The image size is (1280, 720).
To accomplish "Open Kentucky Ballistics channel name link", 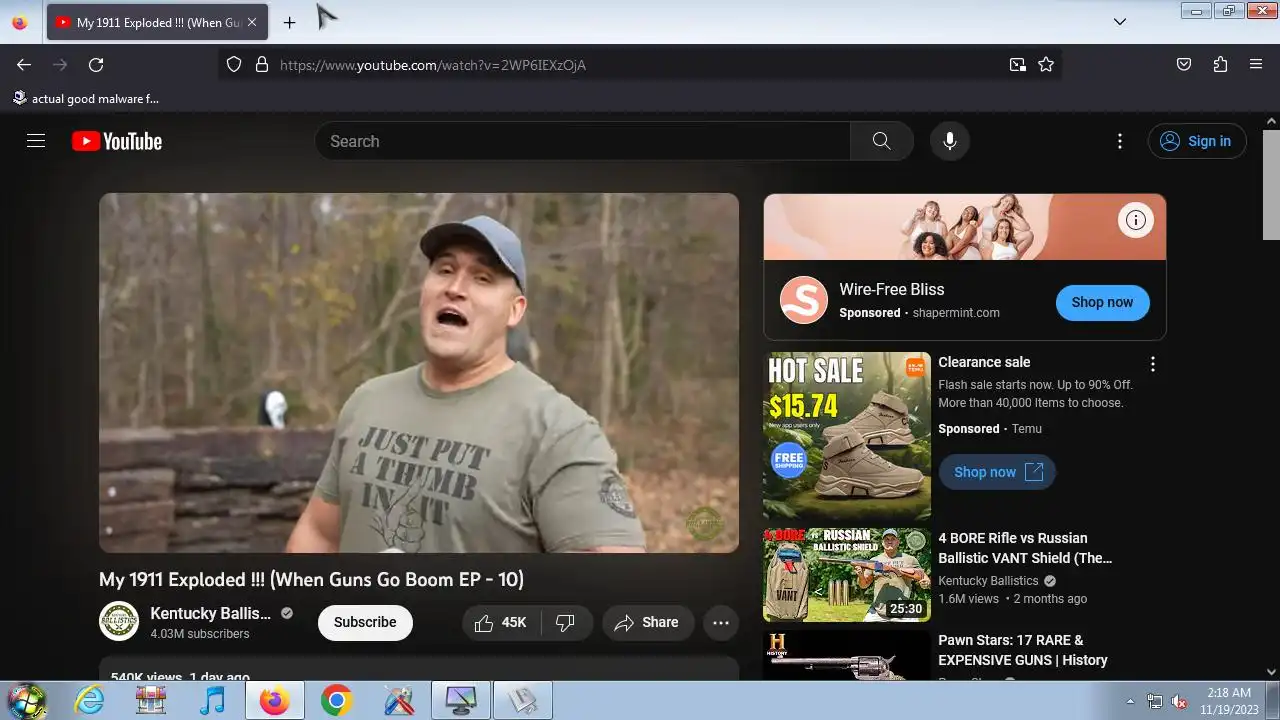I will 211,613.
